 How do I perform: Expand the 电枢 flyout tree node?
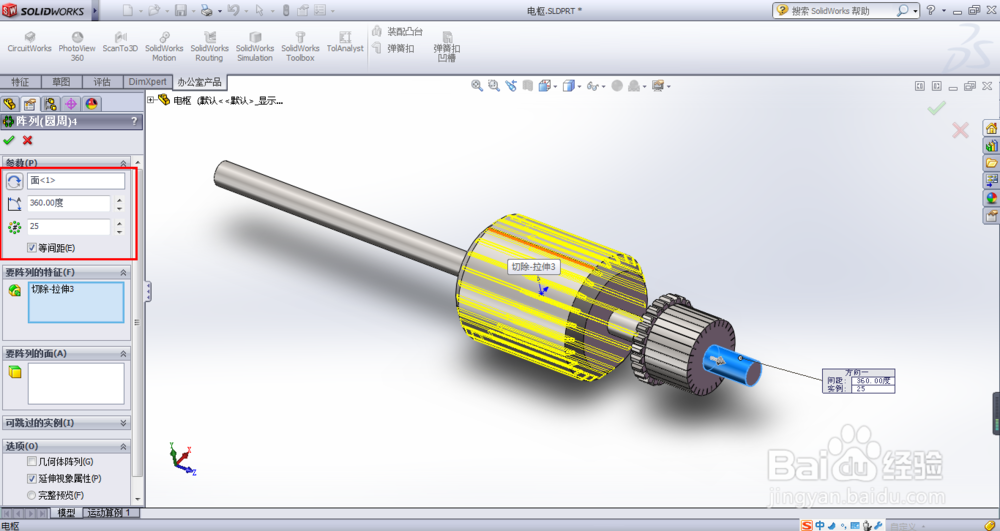pyautogui.click(x=151, y=99)
